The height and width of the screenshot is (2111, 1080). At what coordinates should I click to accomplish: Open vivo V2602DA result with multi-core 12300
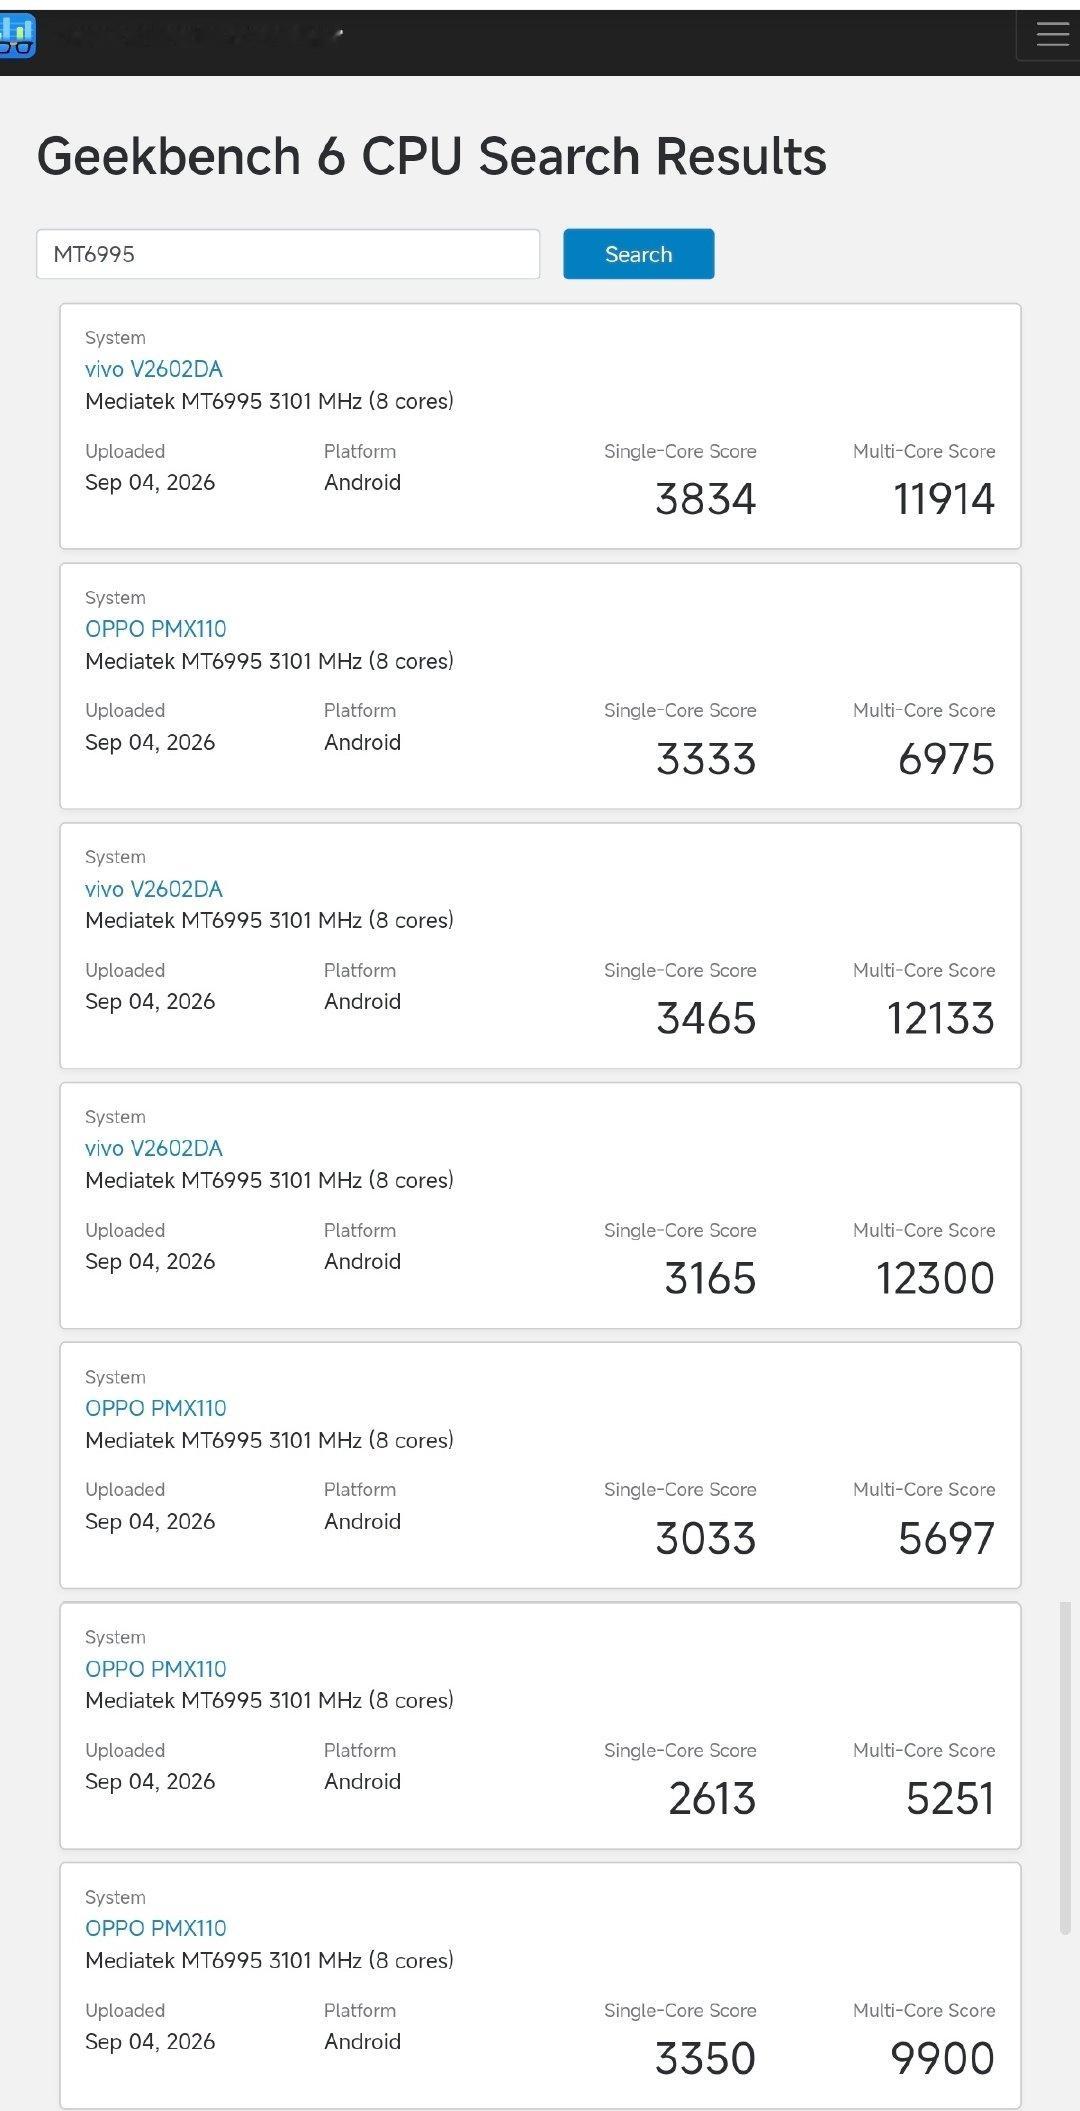point(154,1148)
